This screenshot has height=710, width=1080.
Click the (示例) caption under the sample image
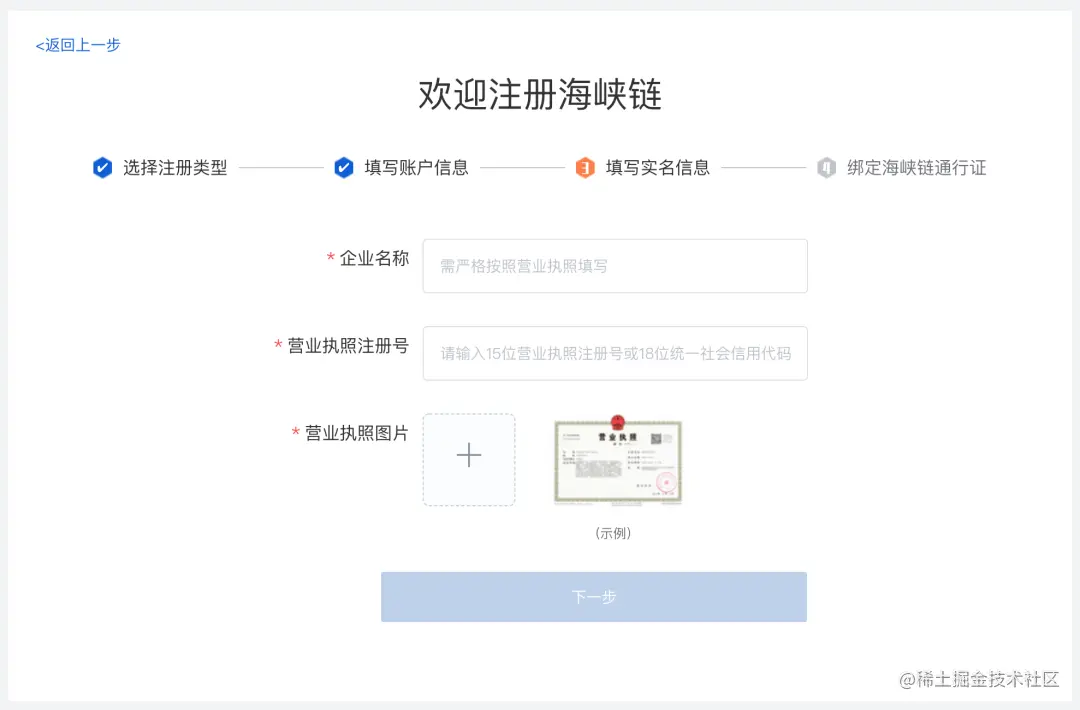pos(615,533)
